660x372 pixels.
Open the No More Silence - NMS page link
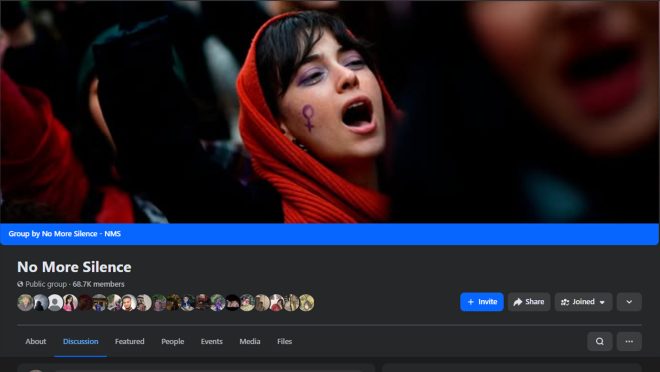tap(81, 234)
